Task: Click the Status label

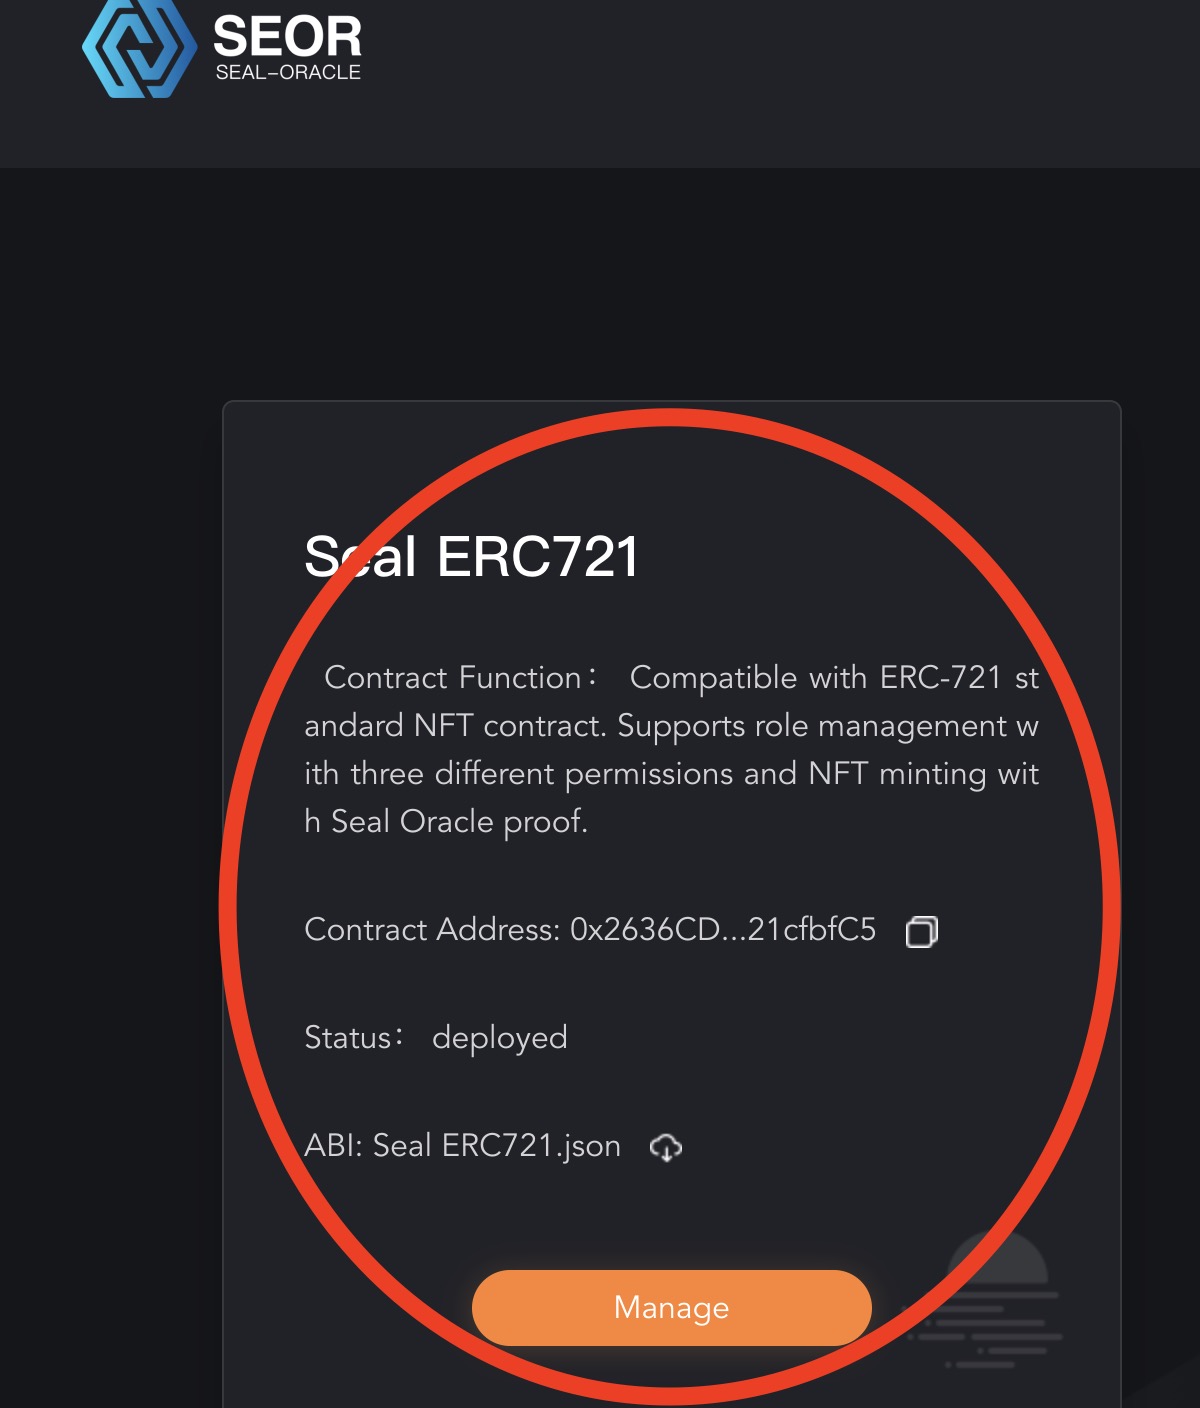Action: 348,1038
